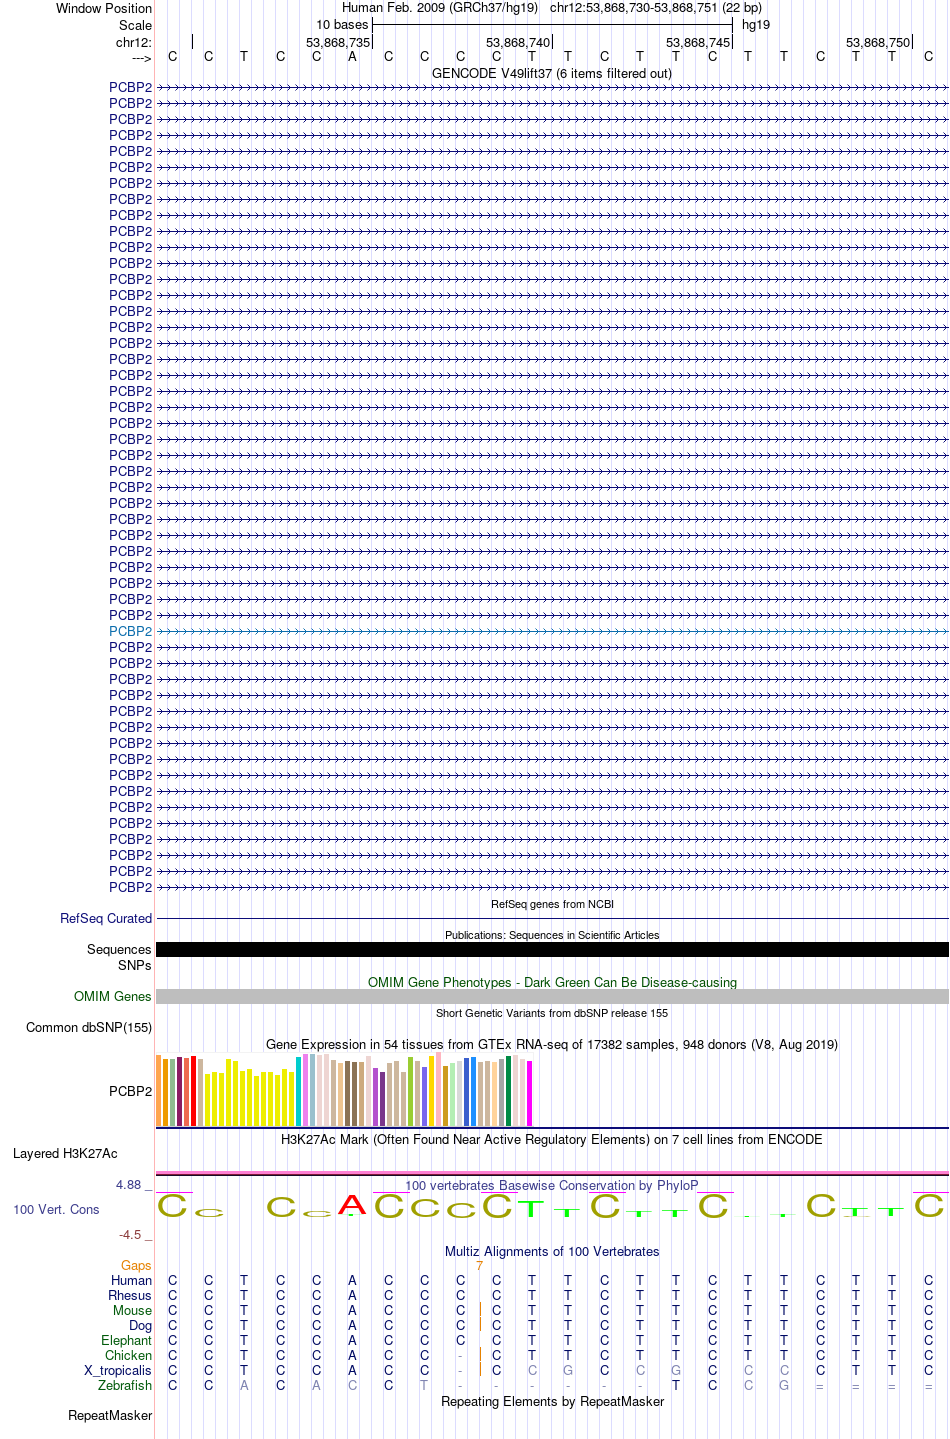Click the Common dbSNP(155) label
The image size is (950, 1439).
click(89, 1027)
